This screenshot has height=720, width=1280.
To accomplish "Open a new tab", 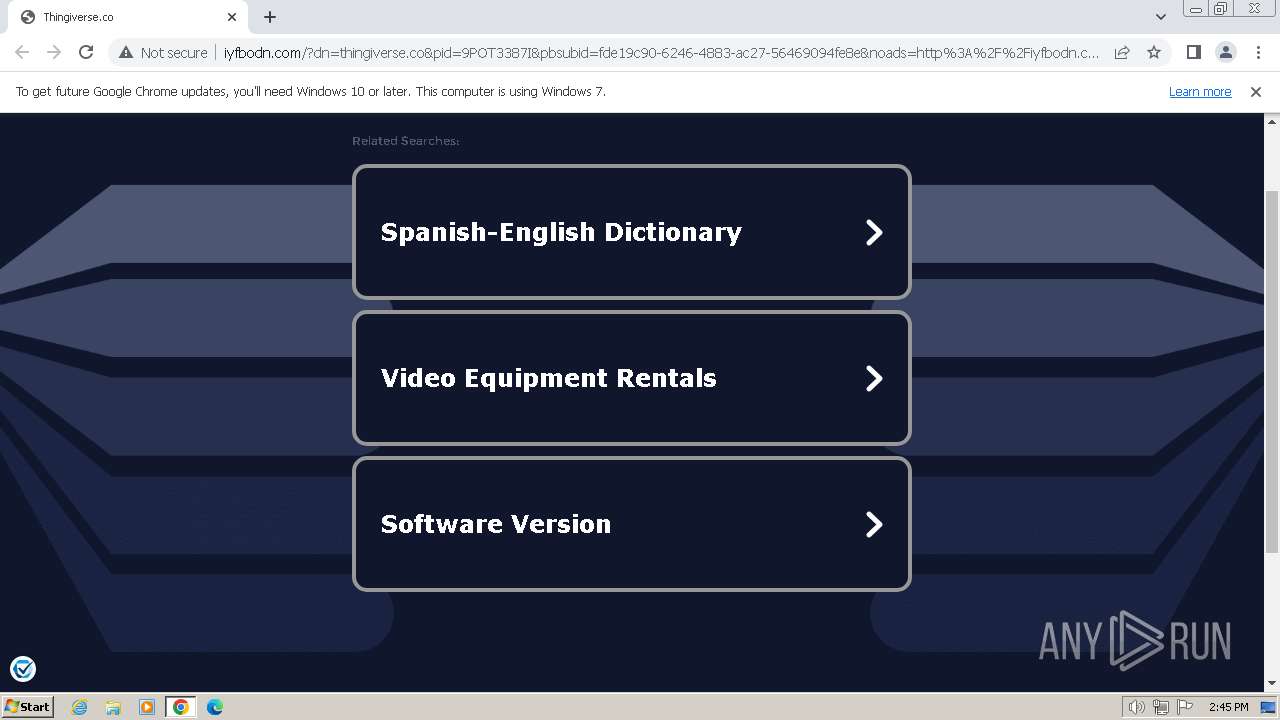I will tap(270, 17).
